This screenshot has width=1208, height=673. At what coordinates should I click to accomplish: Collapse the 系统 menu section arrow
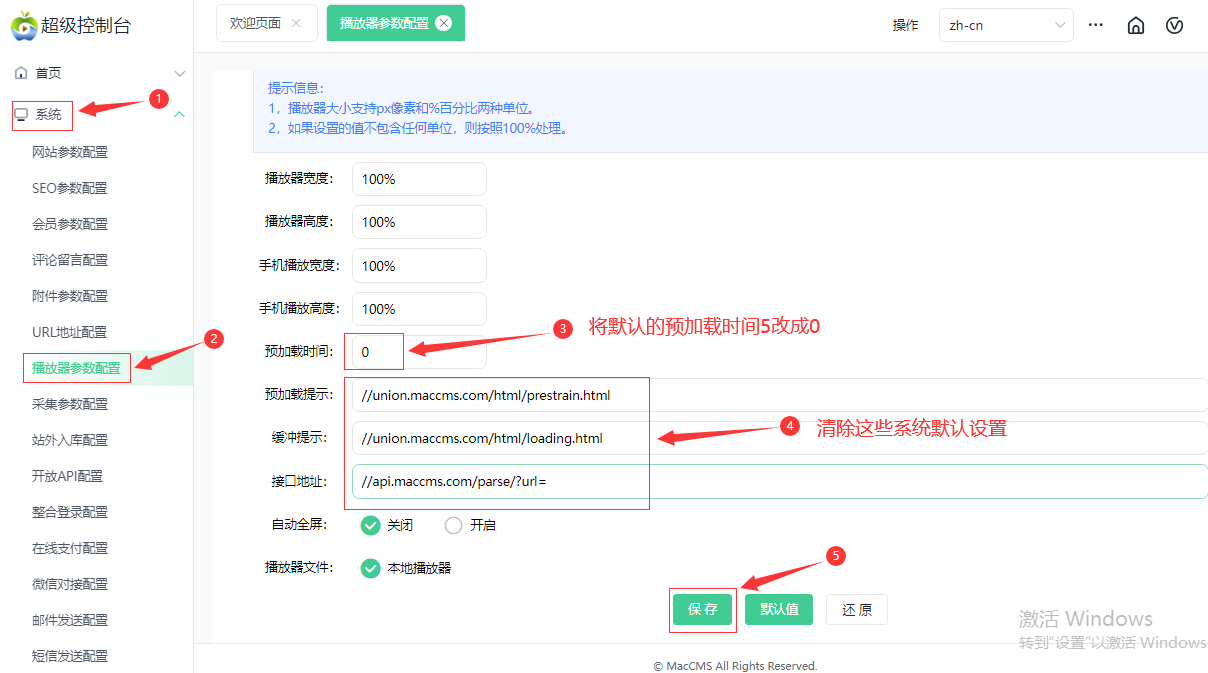(x=180, y=114)
